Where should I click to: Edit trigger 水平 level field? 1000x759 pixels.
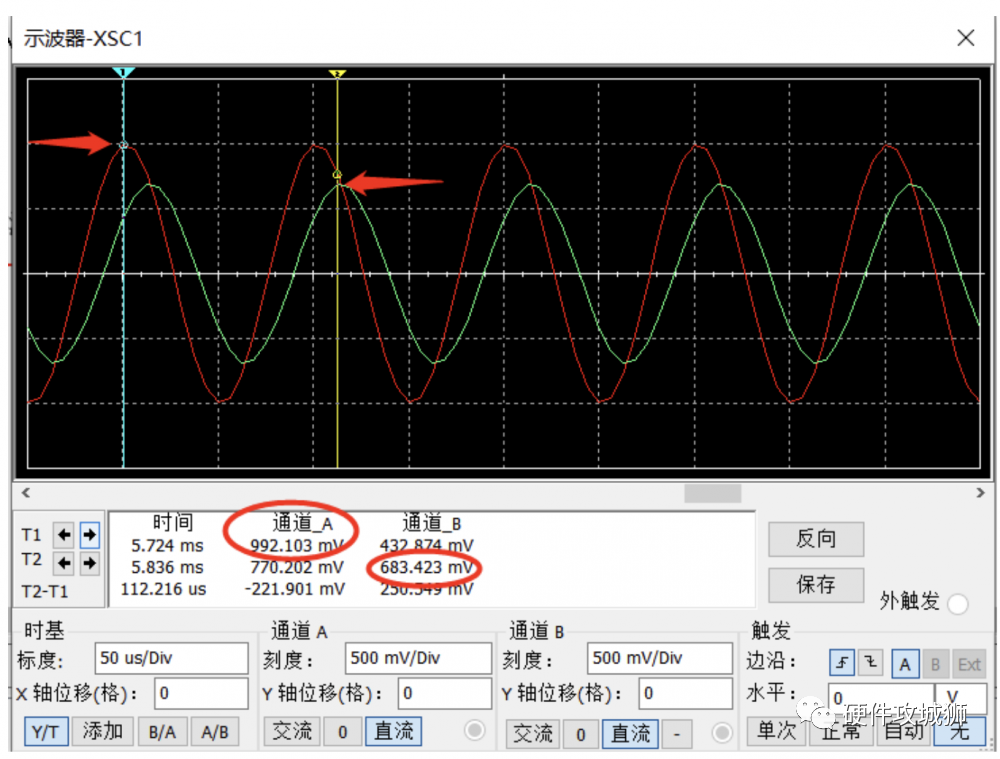[881, 696]
